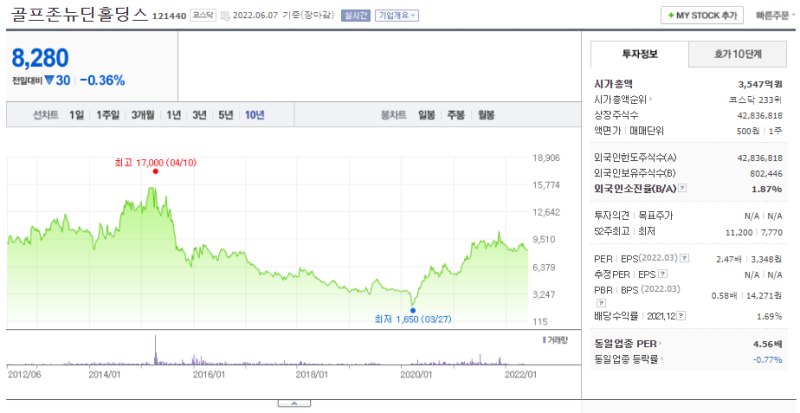Screen dimensions: 800x413
Task: Click the 선차트 label
Action: click(45, 115)
